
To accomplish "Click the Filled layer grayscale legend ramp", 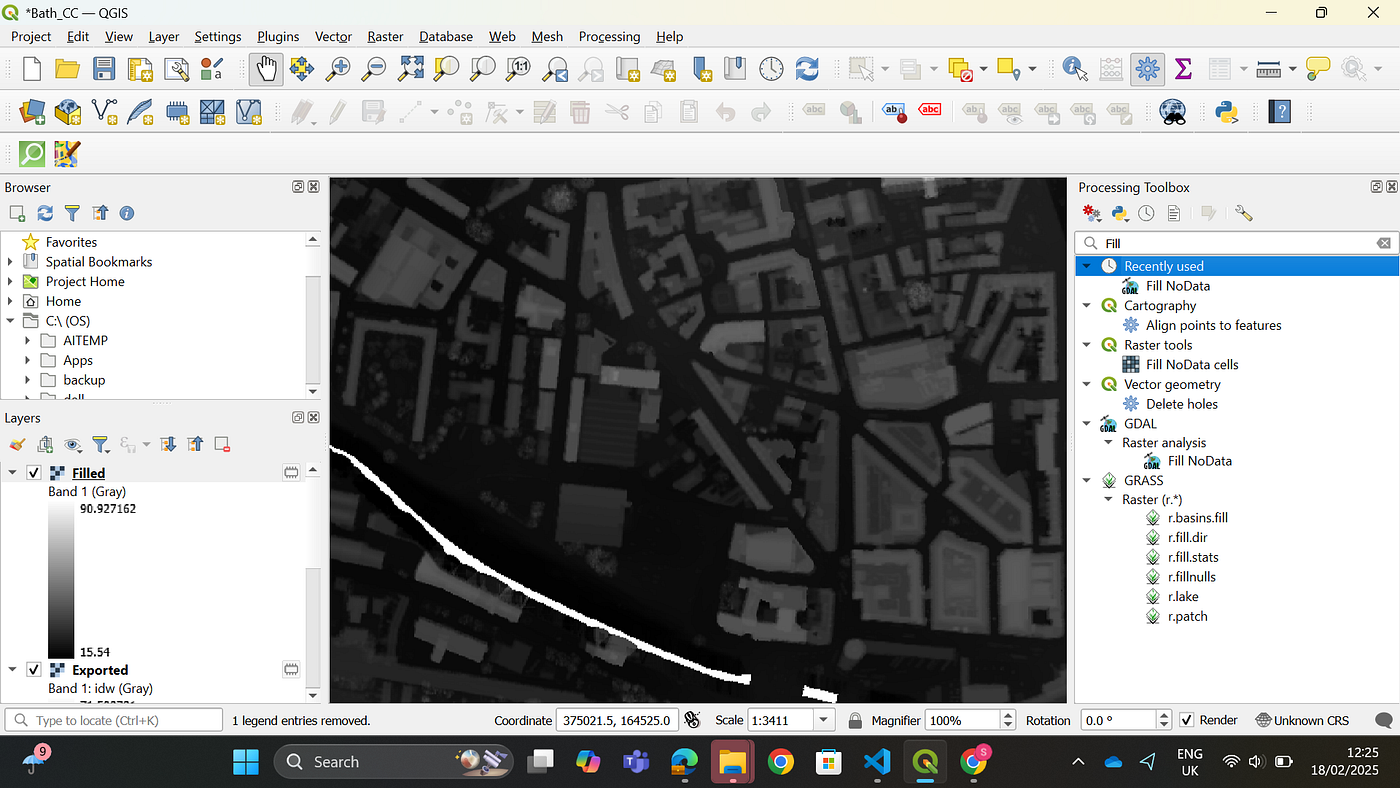I will 60,580.
